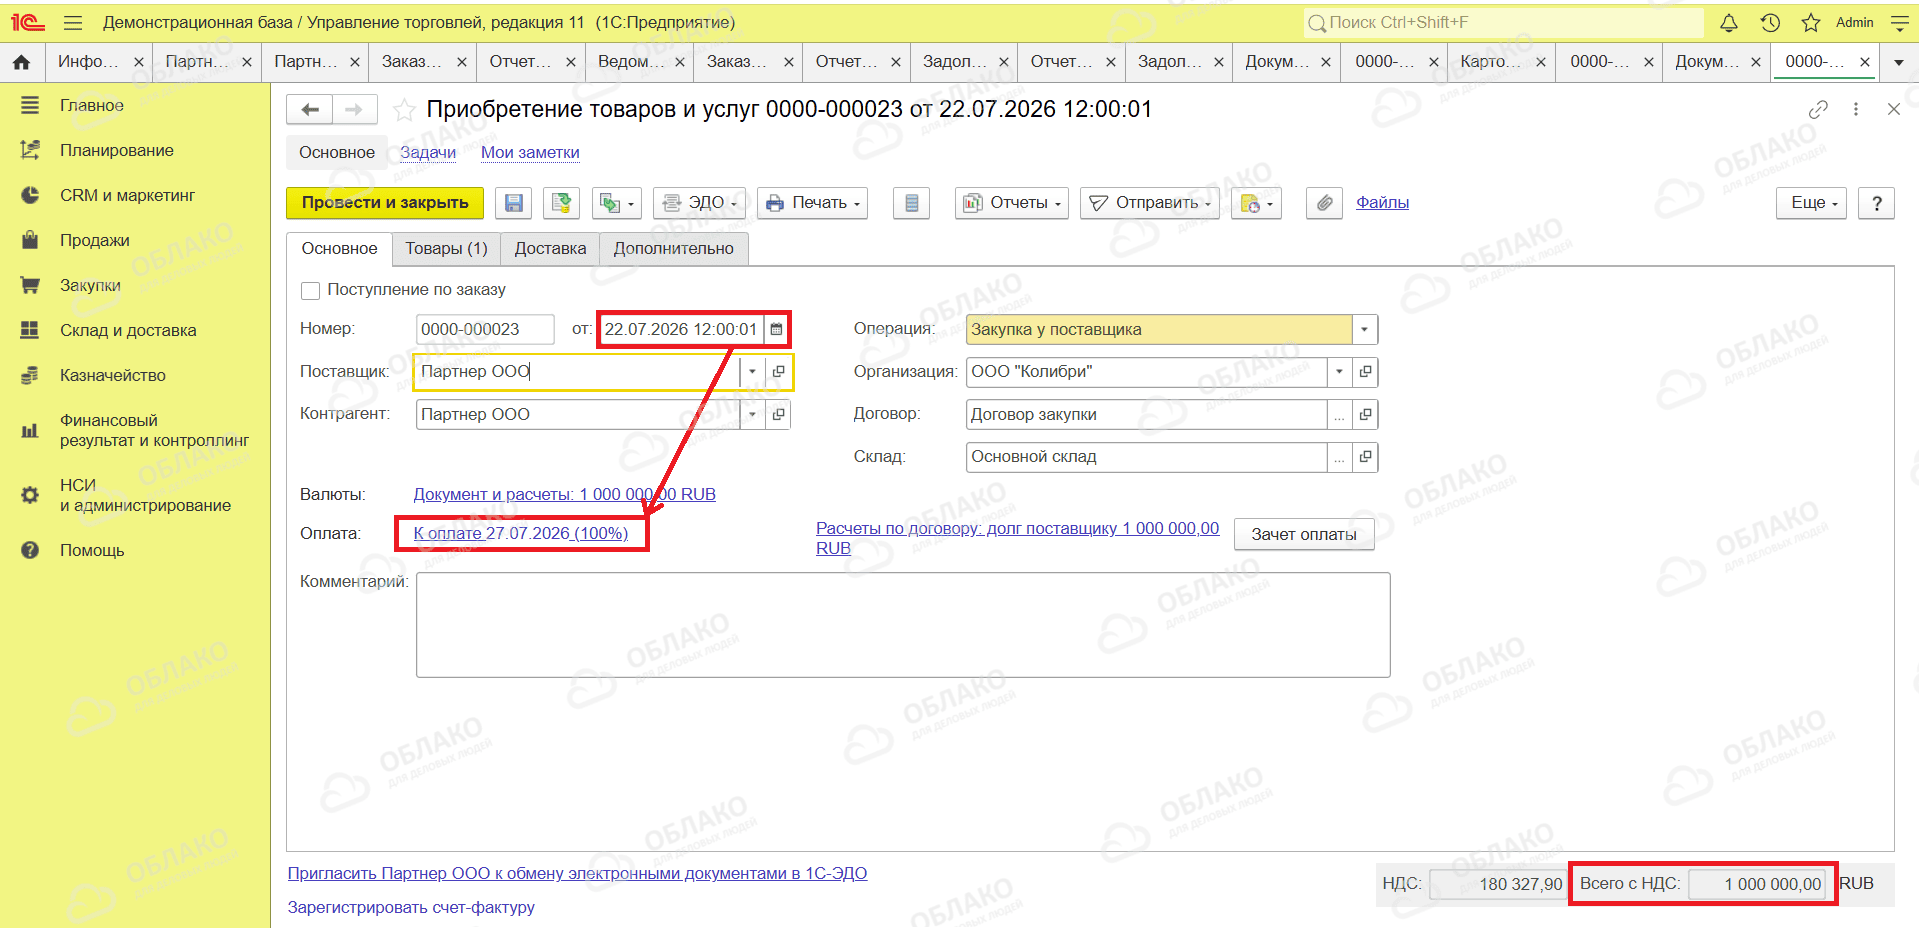This screenshot has height=928, width=1919.
Task: Open the Договор selection ellipsis button
Action: [1339, 414]
